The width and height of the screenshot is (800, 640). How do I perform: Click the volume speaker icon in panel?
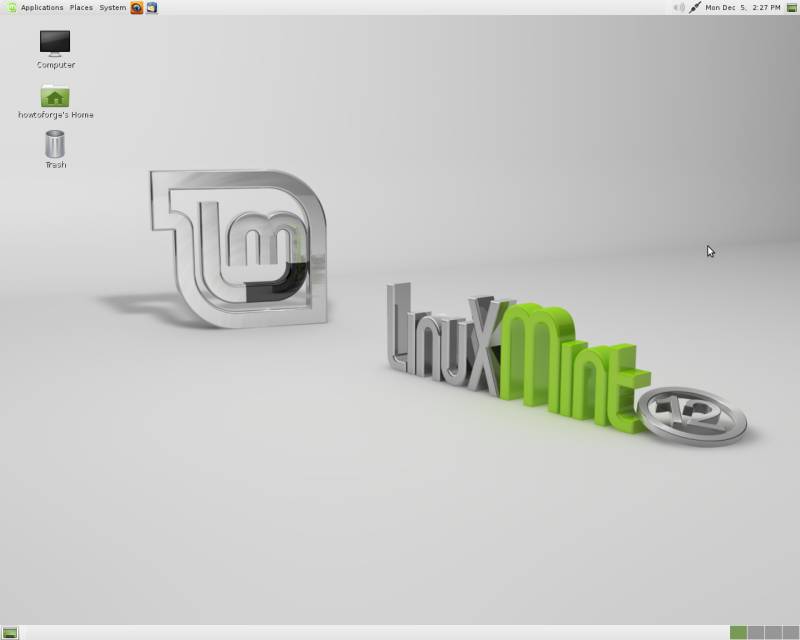(679, 8)
